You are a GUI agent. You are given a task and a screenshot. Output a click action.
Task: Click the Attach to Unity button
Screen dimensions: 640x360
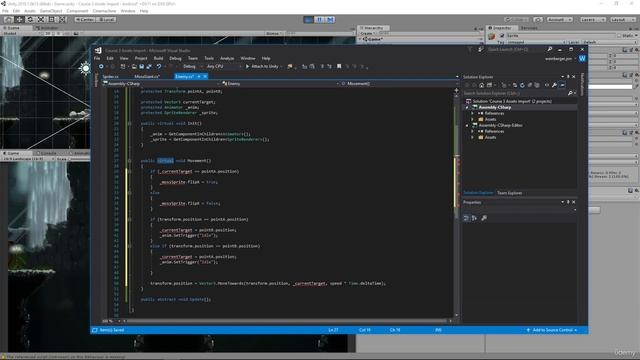coord(263,66)
